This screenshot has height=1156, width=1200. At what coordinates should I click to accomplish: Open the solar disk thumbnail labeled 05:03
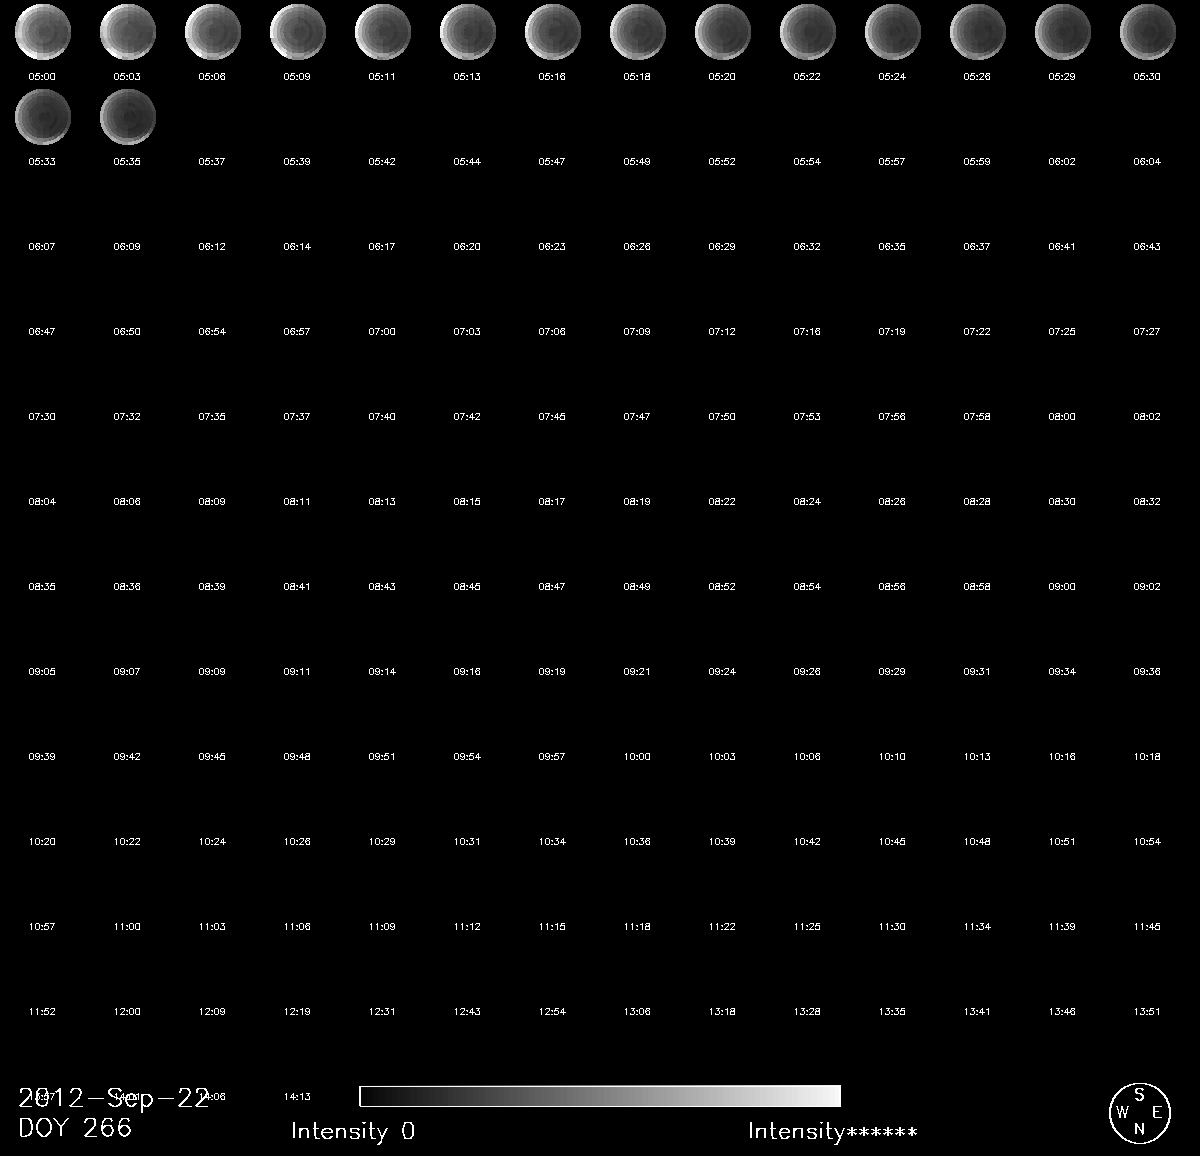(x=128, y=32)
